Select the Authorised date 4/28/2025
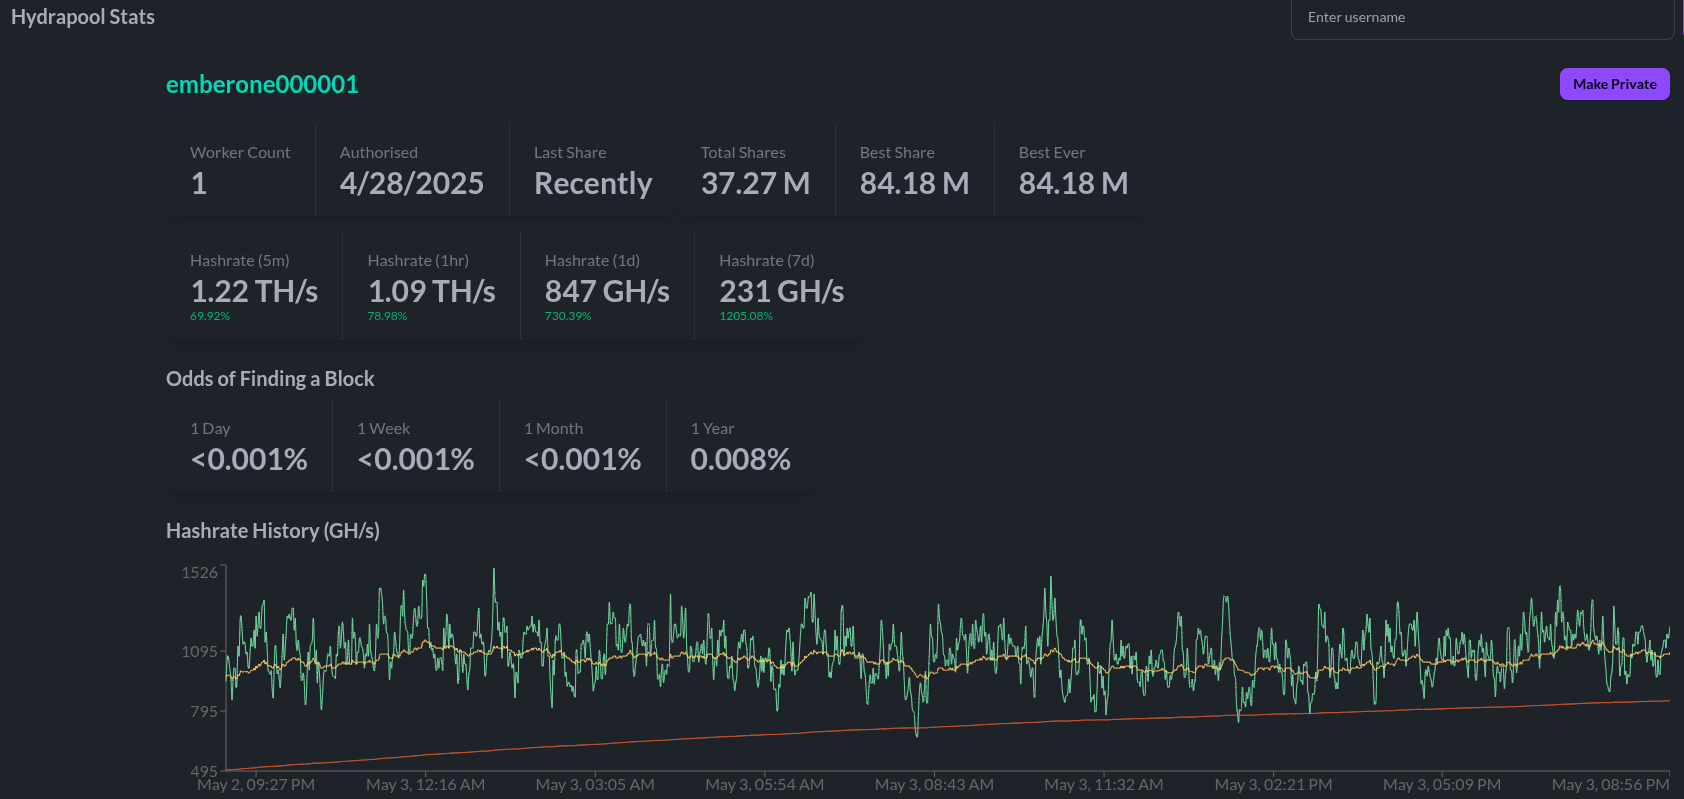 coord(412,183)
